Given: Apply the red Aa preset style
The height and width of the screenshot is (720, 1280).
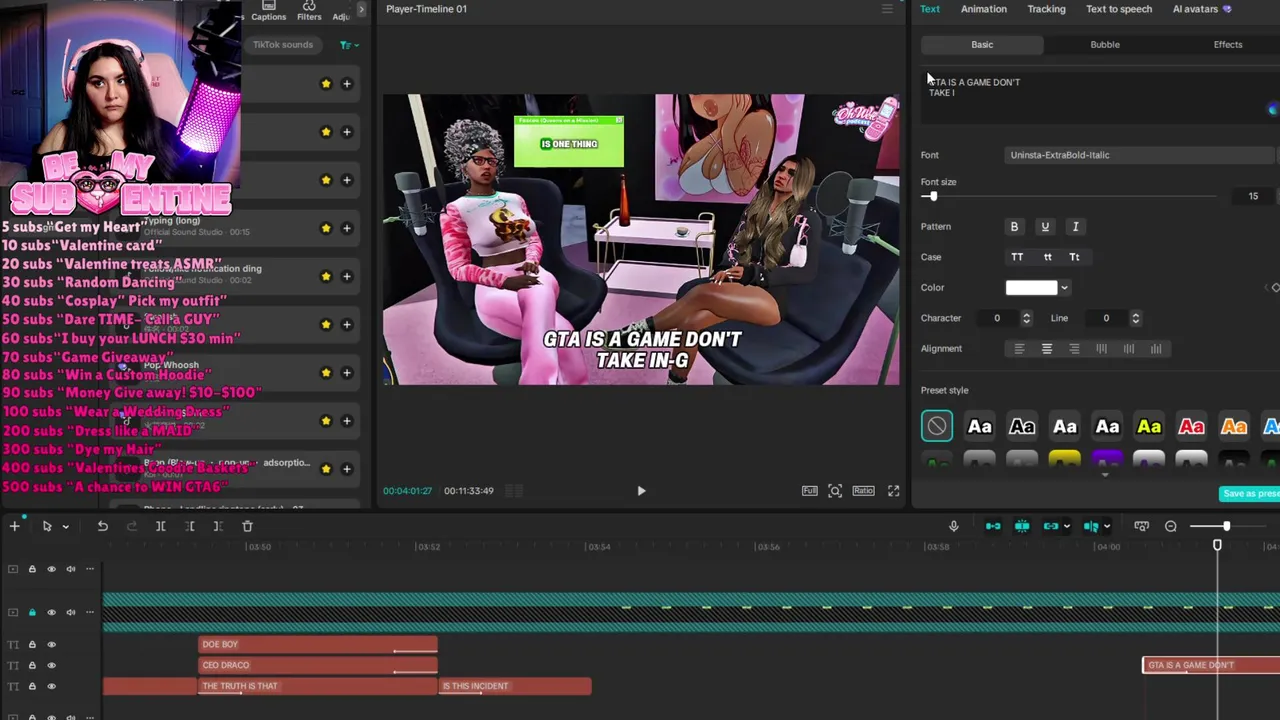Looking at the screenshot, I should pyautogui.click(x=1191, y=427).
